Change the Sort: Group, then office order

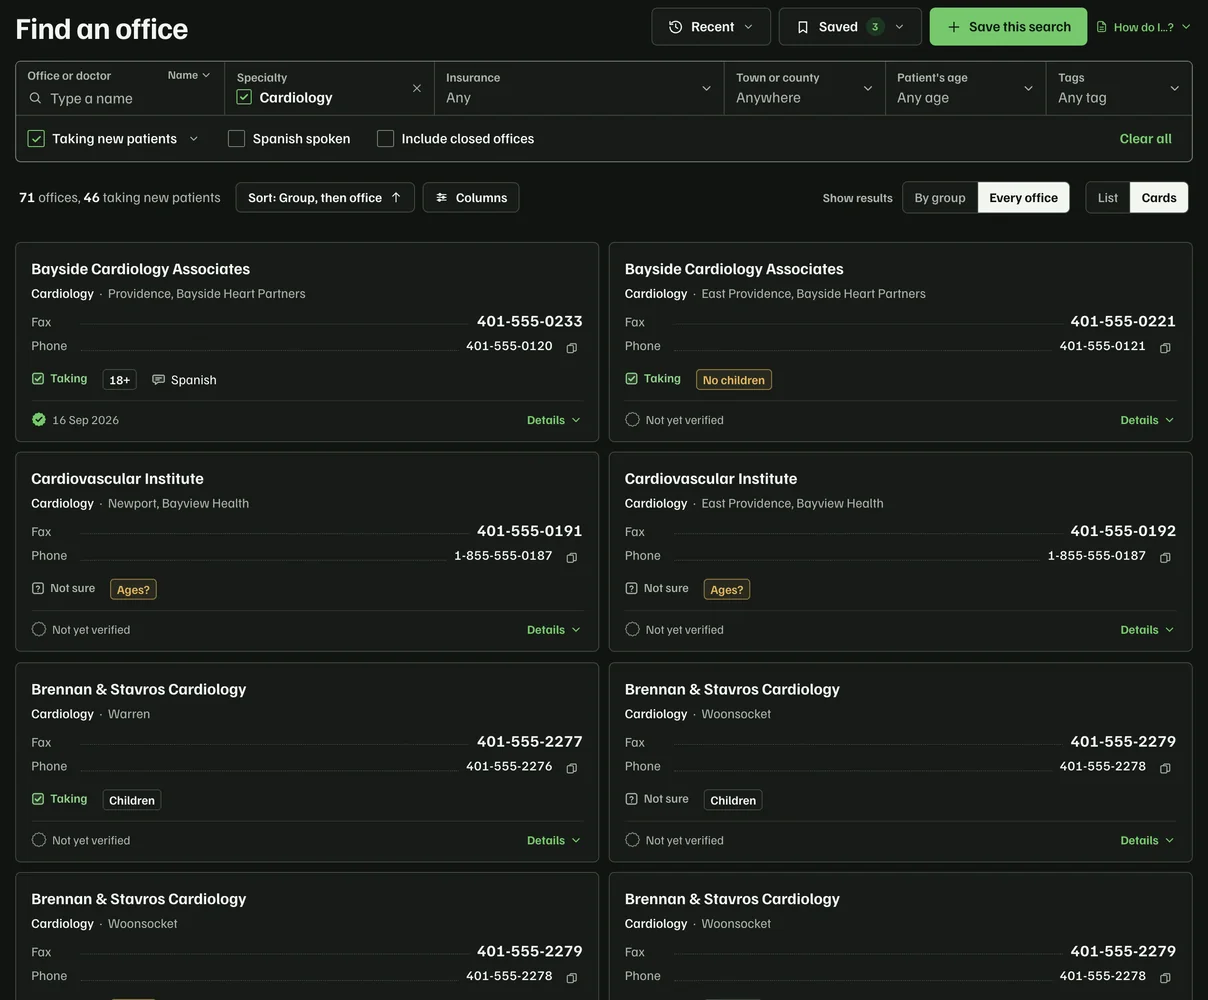point(325,198)
